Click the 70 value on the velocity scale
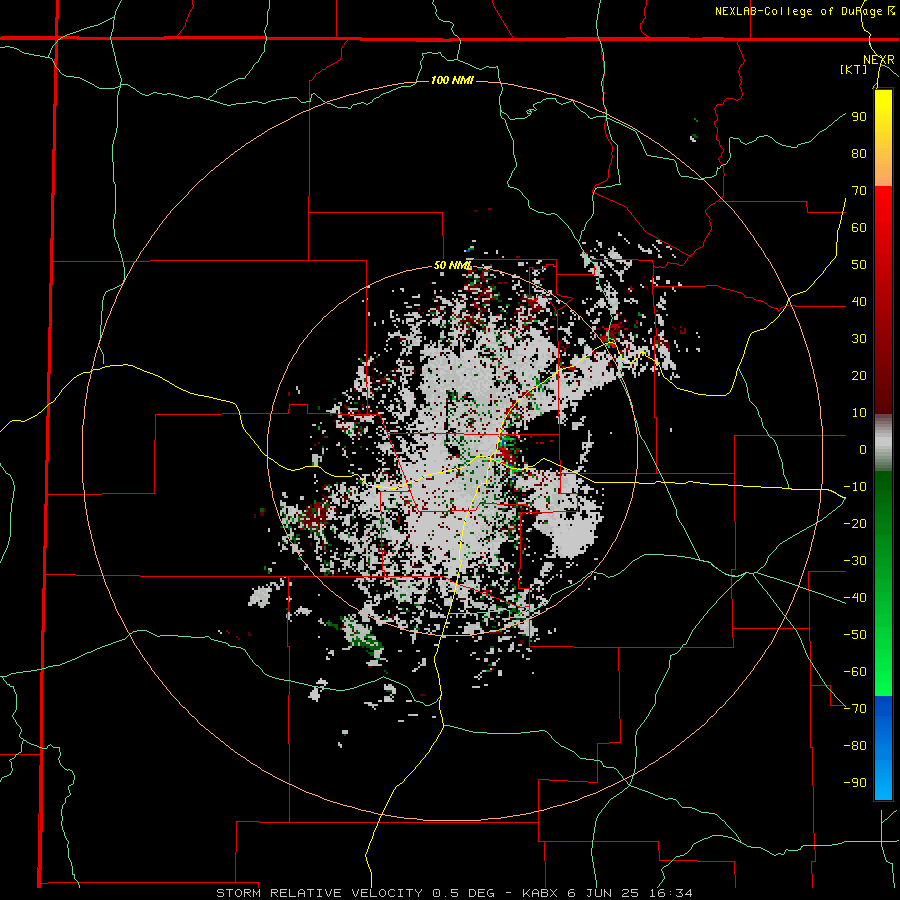 [859, 191]
